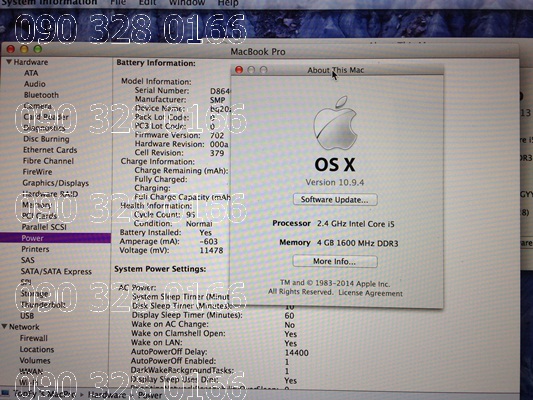This screenshot has height=400, width=533.
Task: Click Wake on LAN label
Action: click(157, 342)
